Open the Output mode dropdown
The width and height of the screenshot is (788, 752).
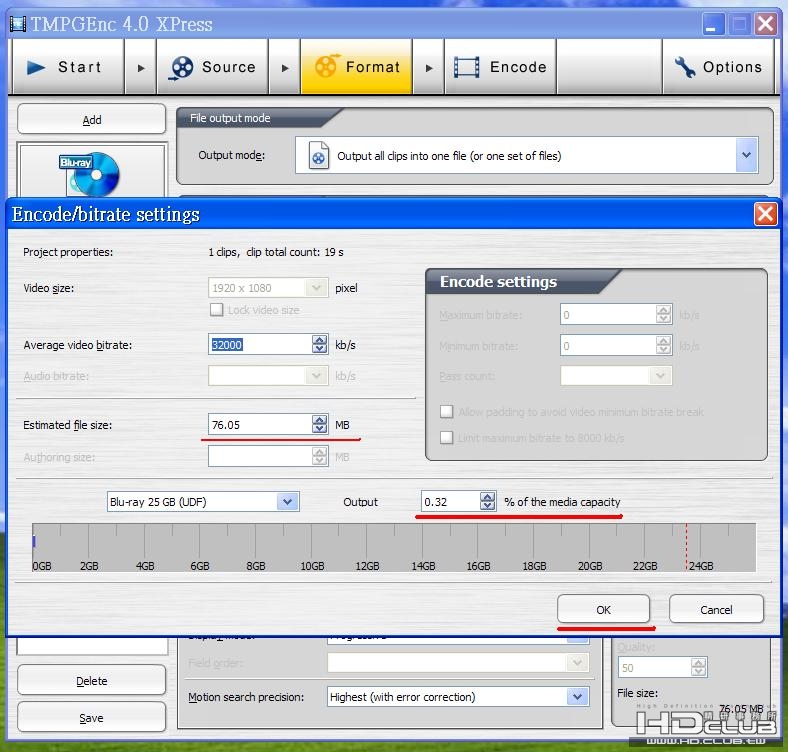pyautogui.click(x=746, y=155)
